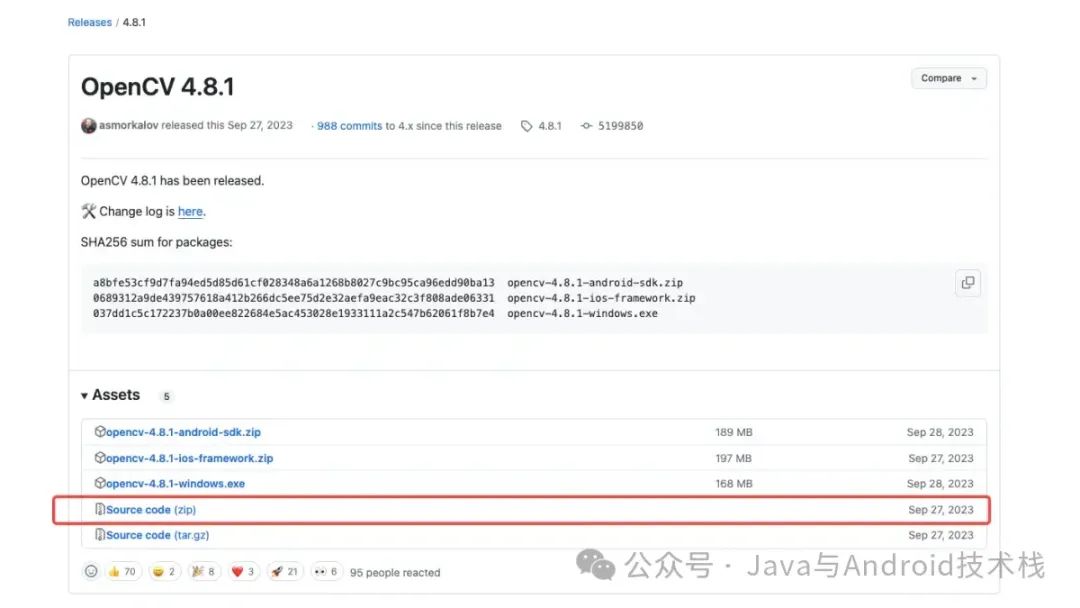Click the file icon for Source code (tar.gz)
Viewport: 1080px width, 608px height.
pyautogui.click(x=100, y=535)
